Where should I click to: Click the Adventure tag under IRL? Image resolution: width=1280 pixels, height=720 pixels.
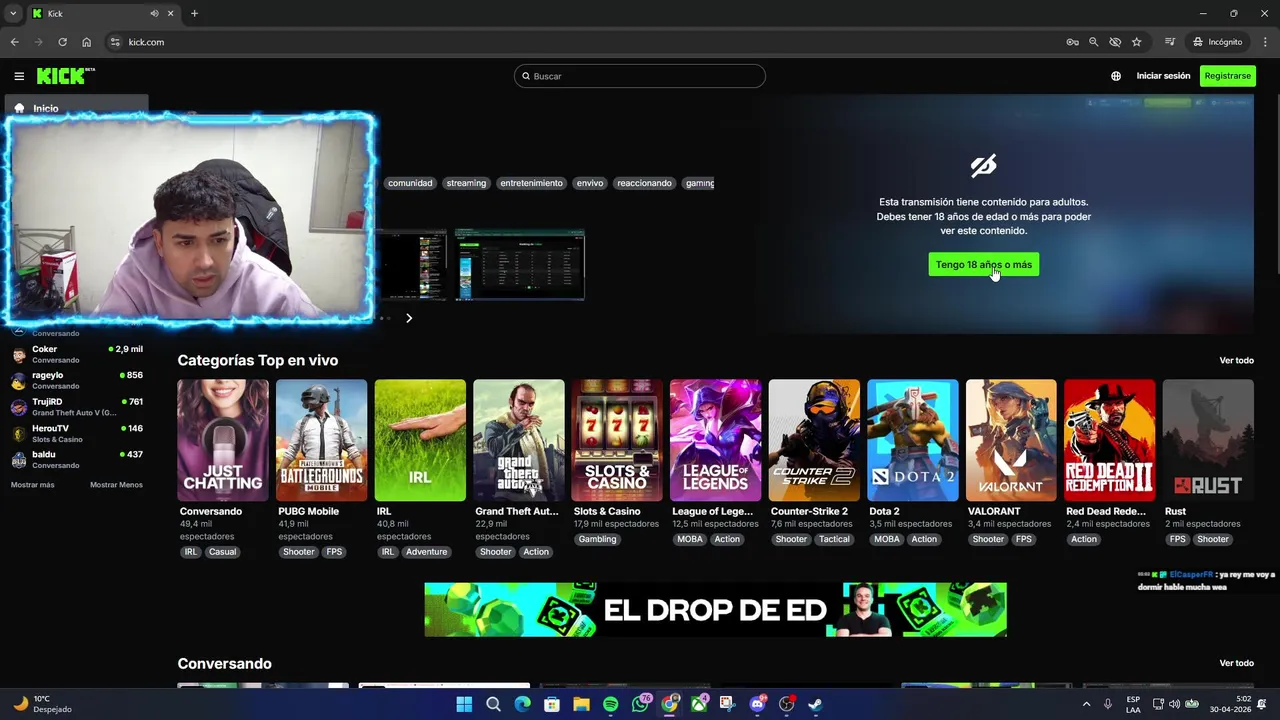pyautogui.click(x=426, y=552)
